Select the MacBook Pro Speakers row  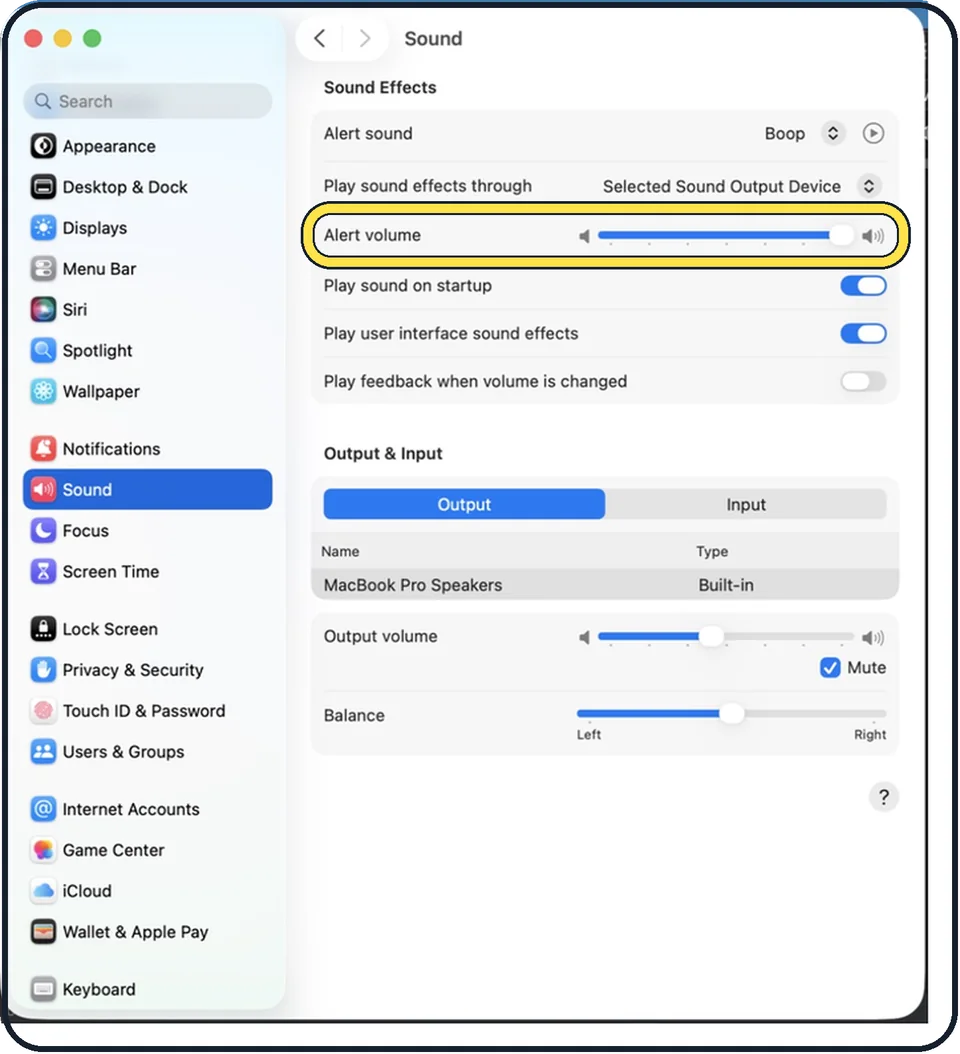click(x=605, y=585)
